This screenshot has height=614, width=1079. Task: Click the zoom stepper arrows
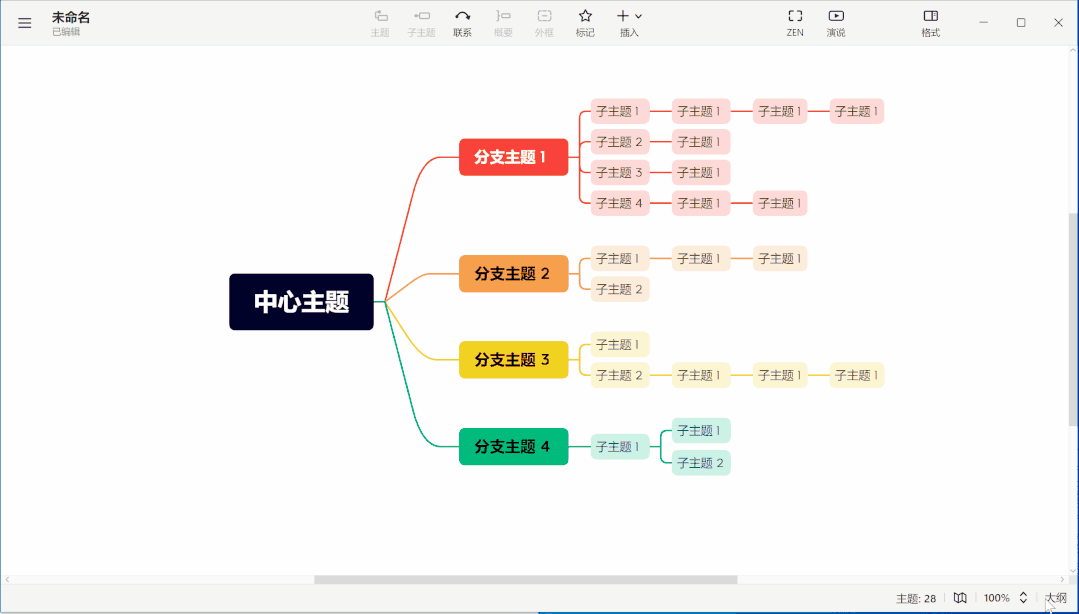pos(1023,598)
